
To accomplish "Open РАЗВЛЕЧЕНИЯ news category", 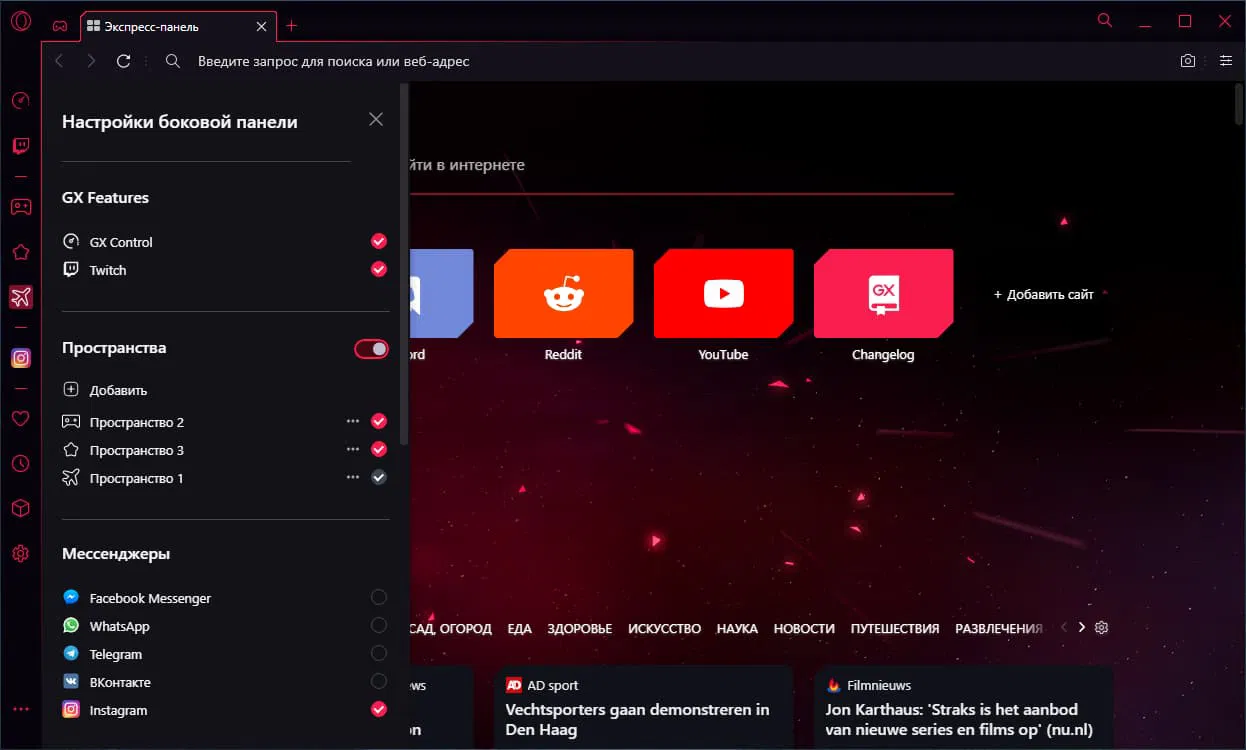I will tap(999, 628).
